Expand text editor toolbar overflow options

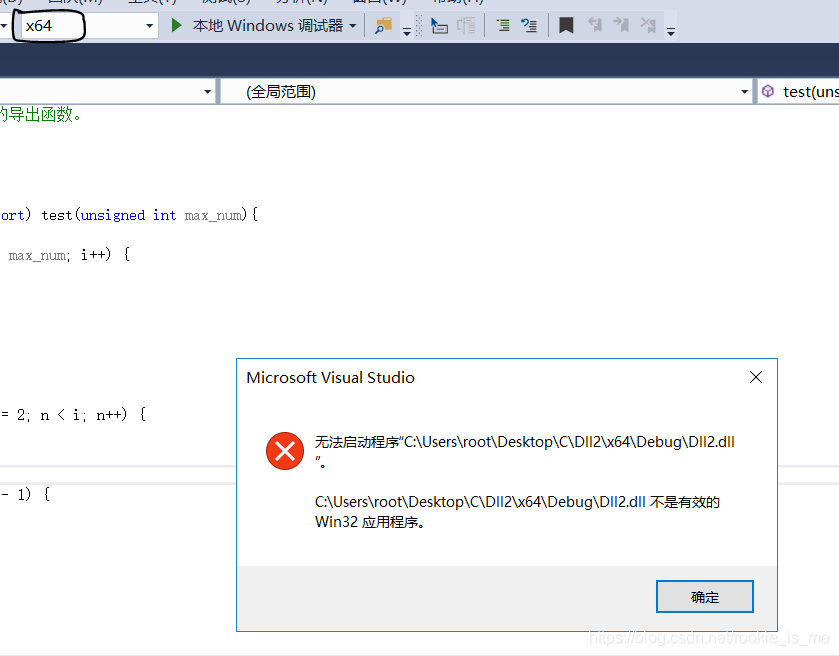pos(670,32)
